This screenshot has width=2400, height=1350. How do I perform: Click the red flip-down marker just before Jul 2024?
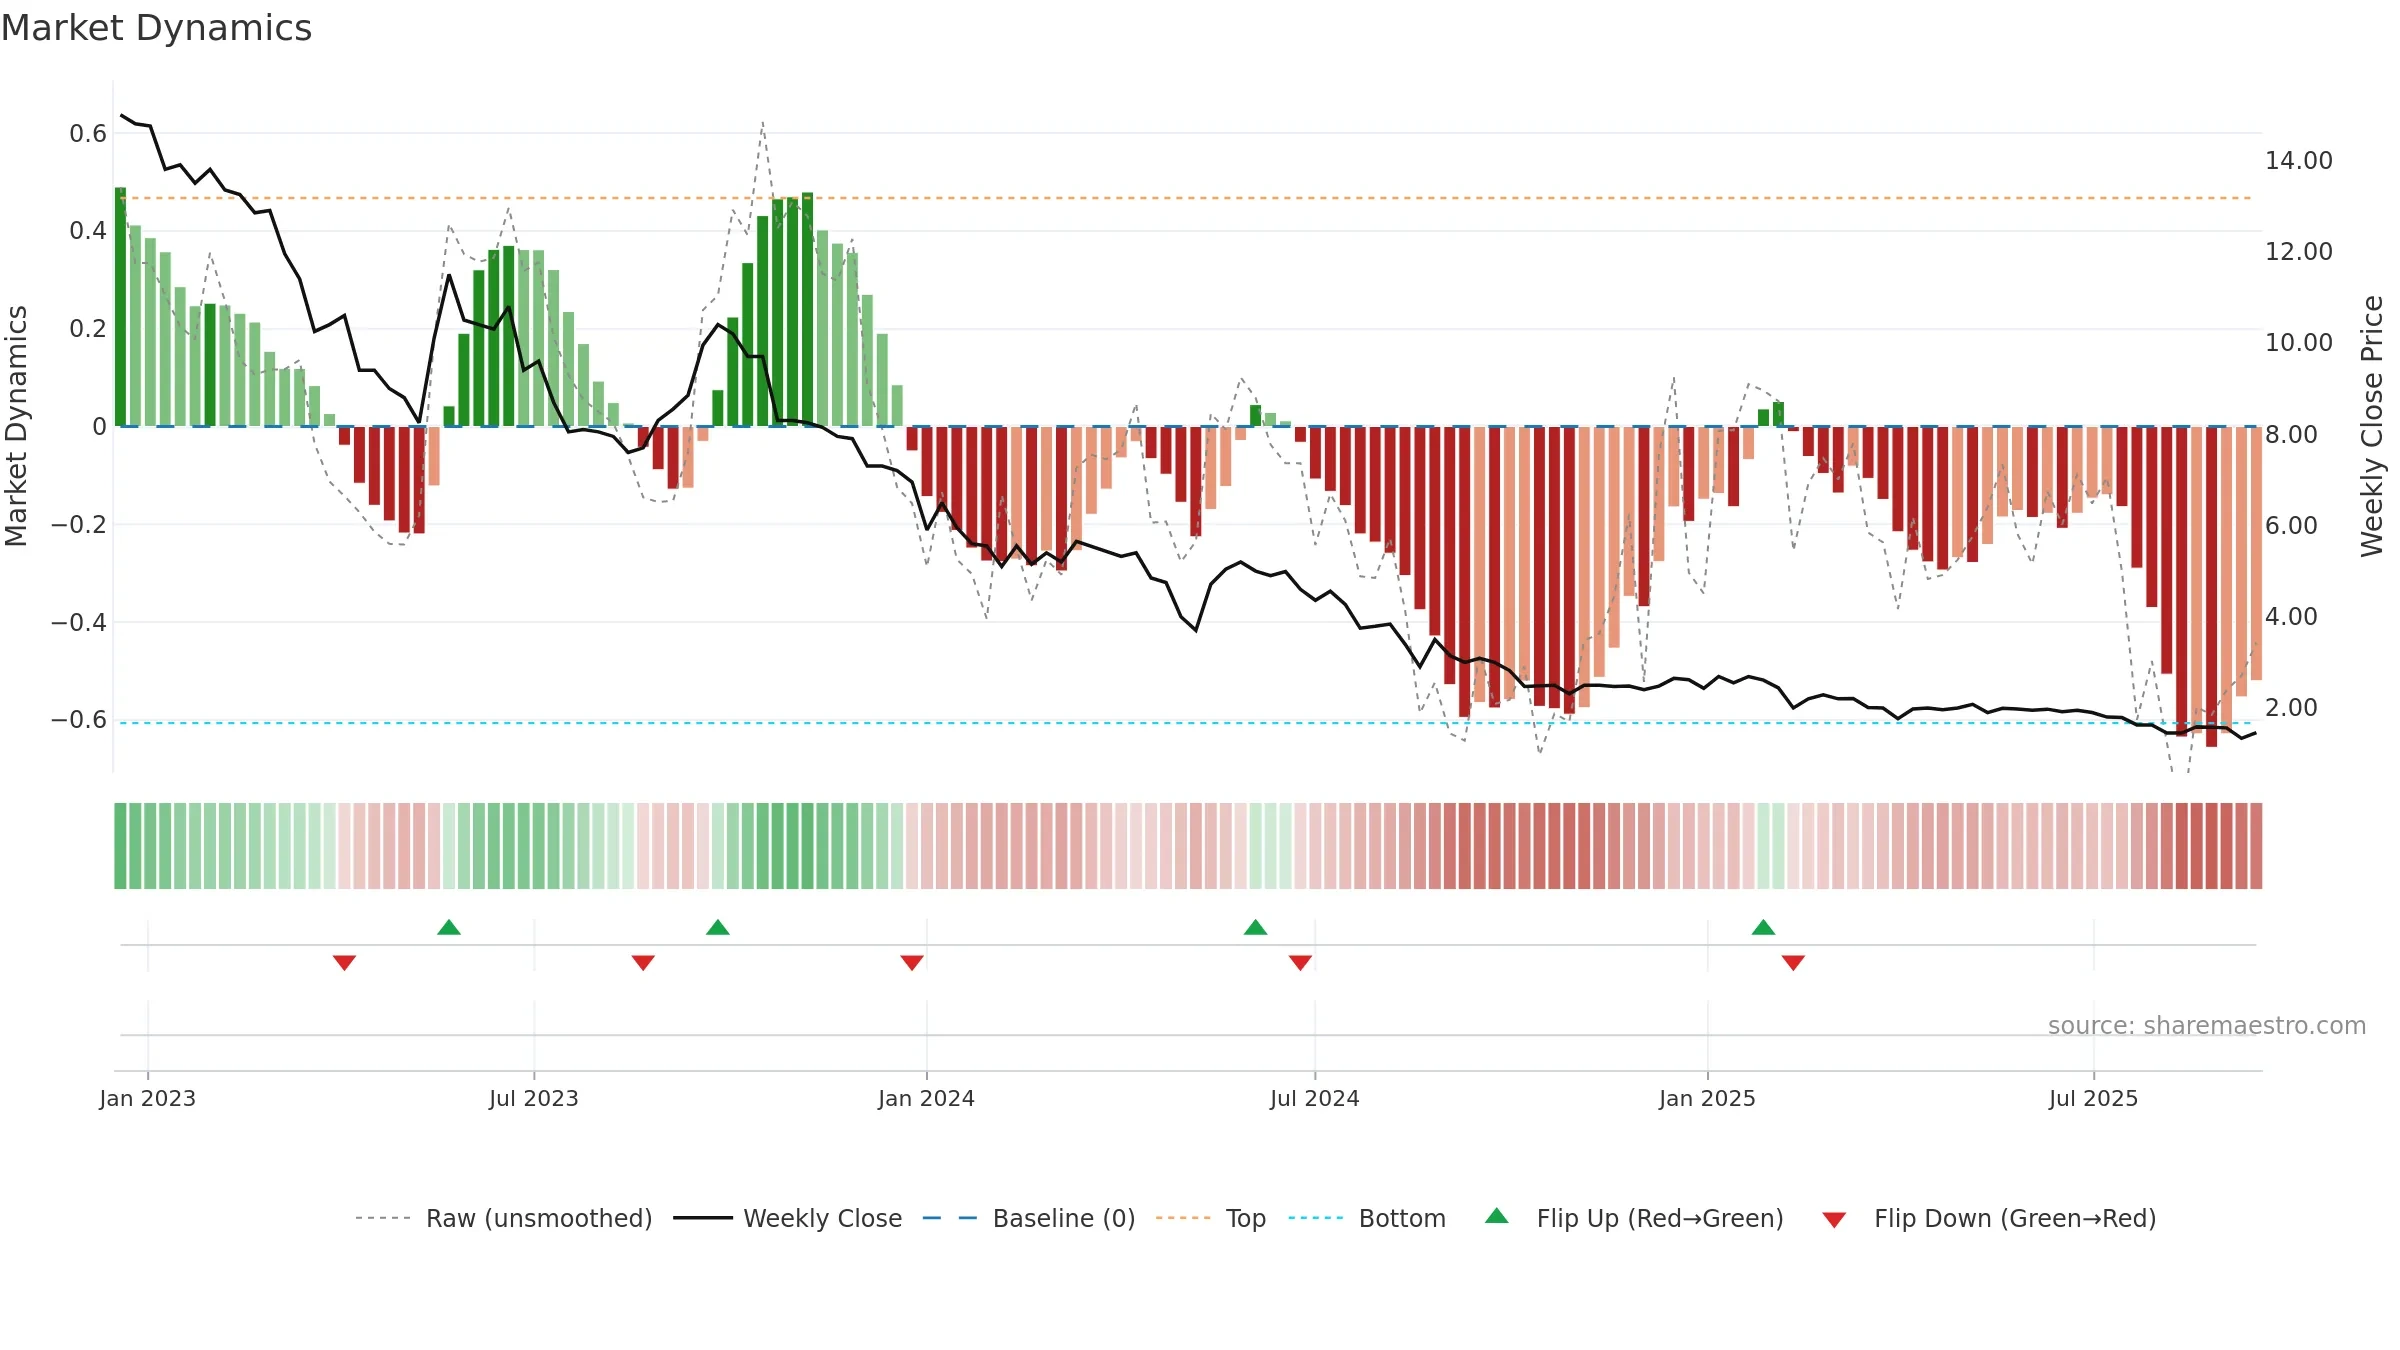tap(1300, 962)
